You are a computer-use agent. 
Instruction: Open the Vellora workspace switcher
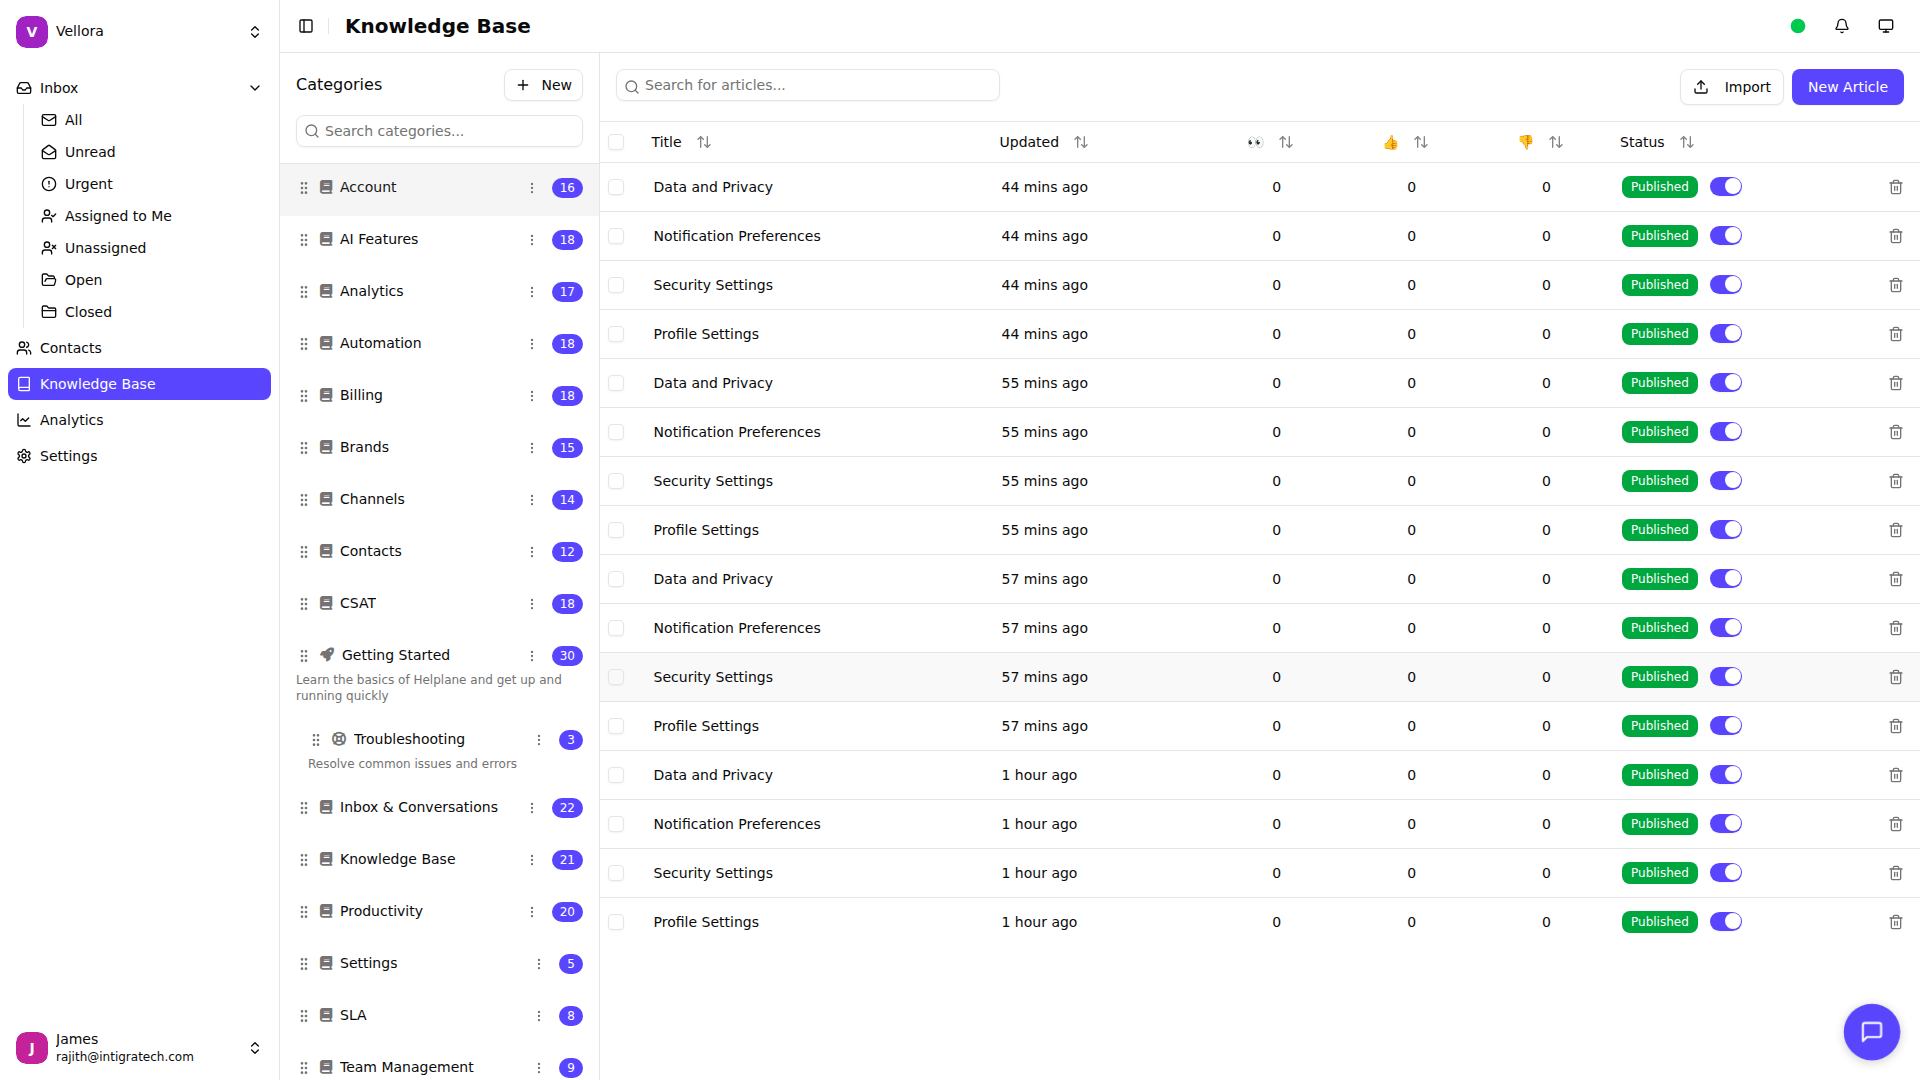(139, 32)
